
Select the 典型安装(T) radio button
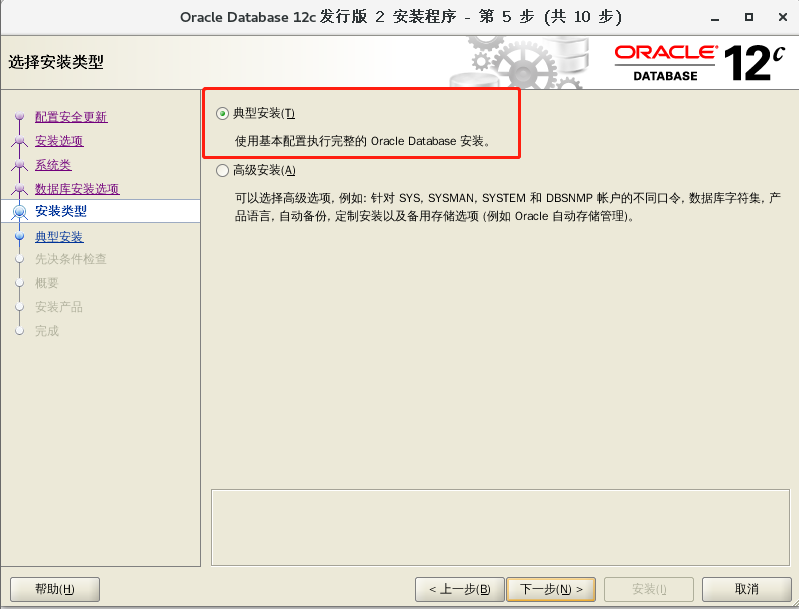click(x=222, y=113)
